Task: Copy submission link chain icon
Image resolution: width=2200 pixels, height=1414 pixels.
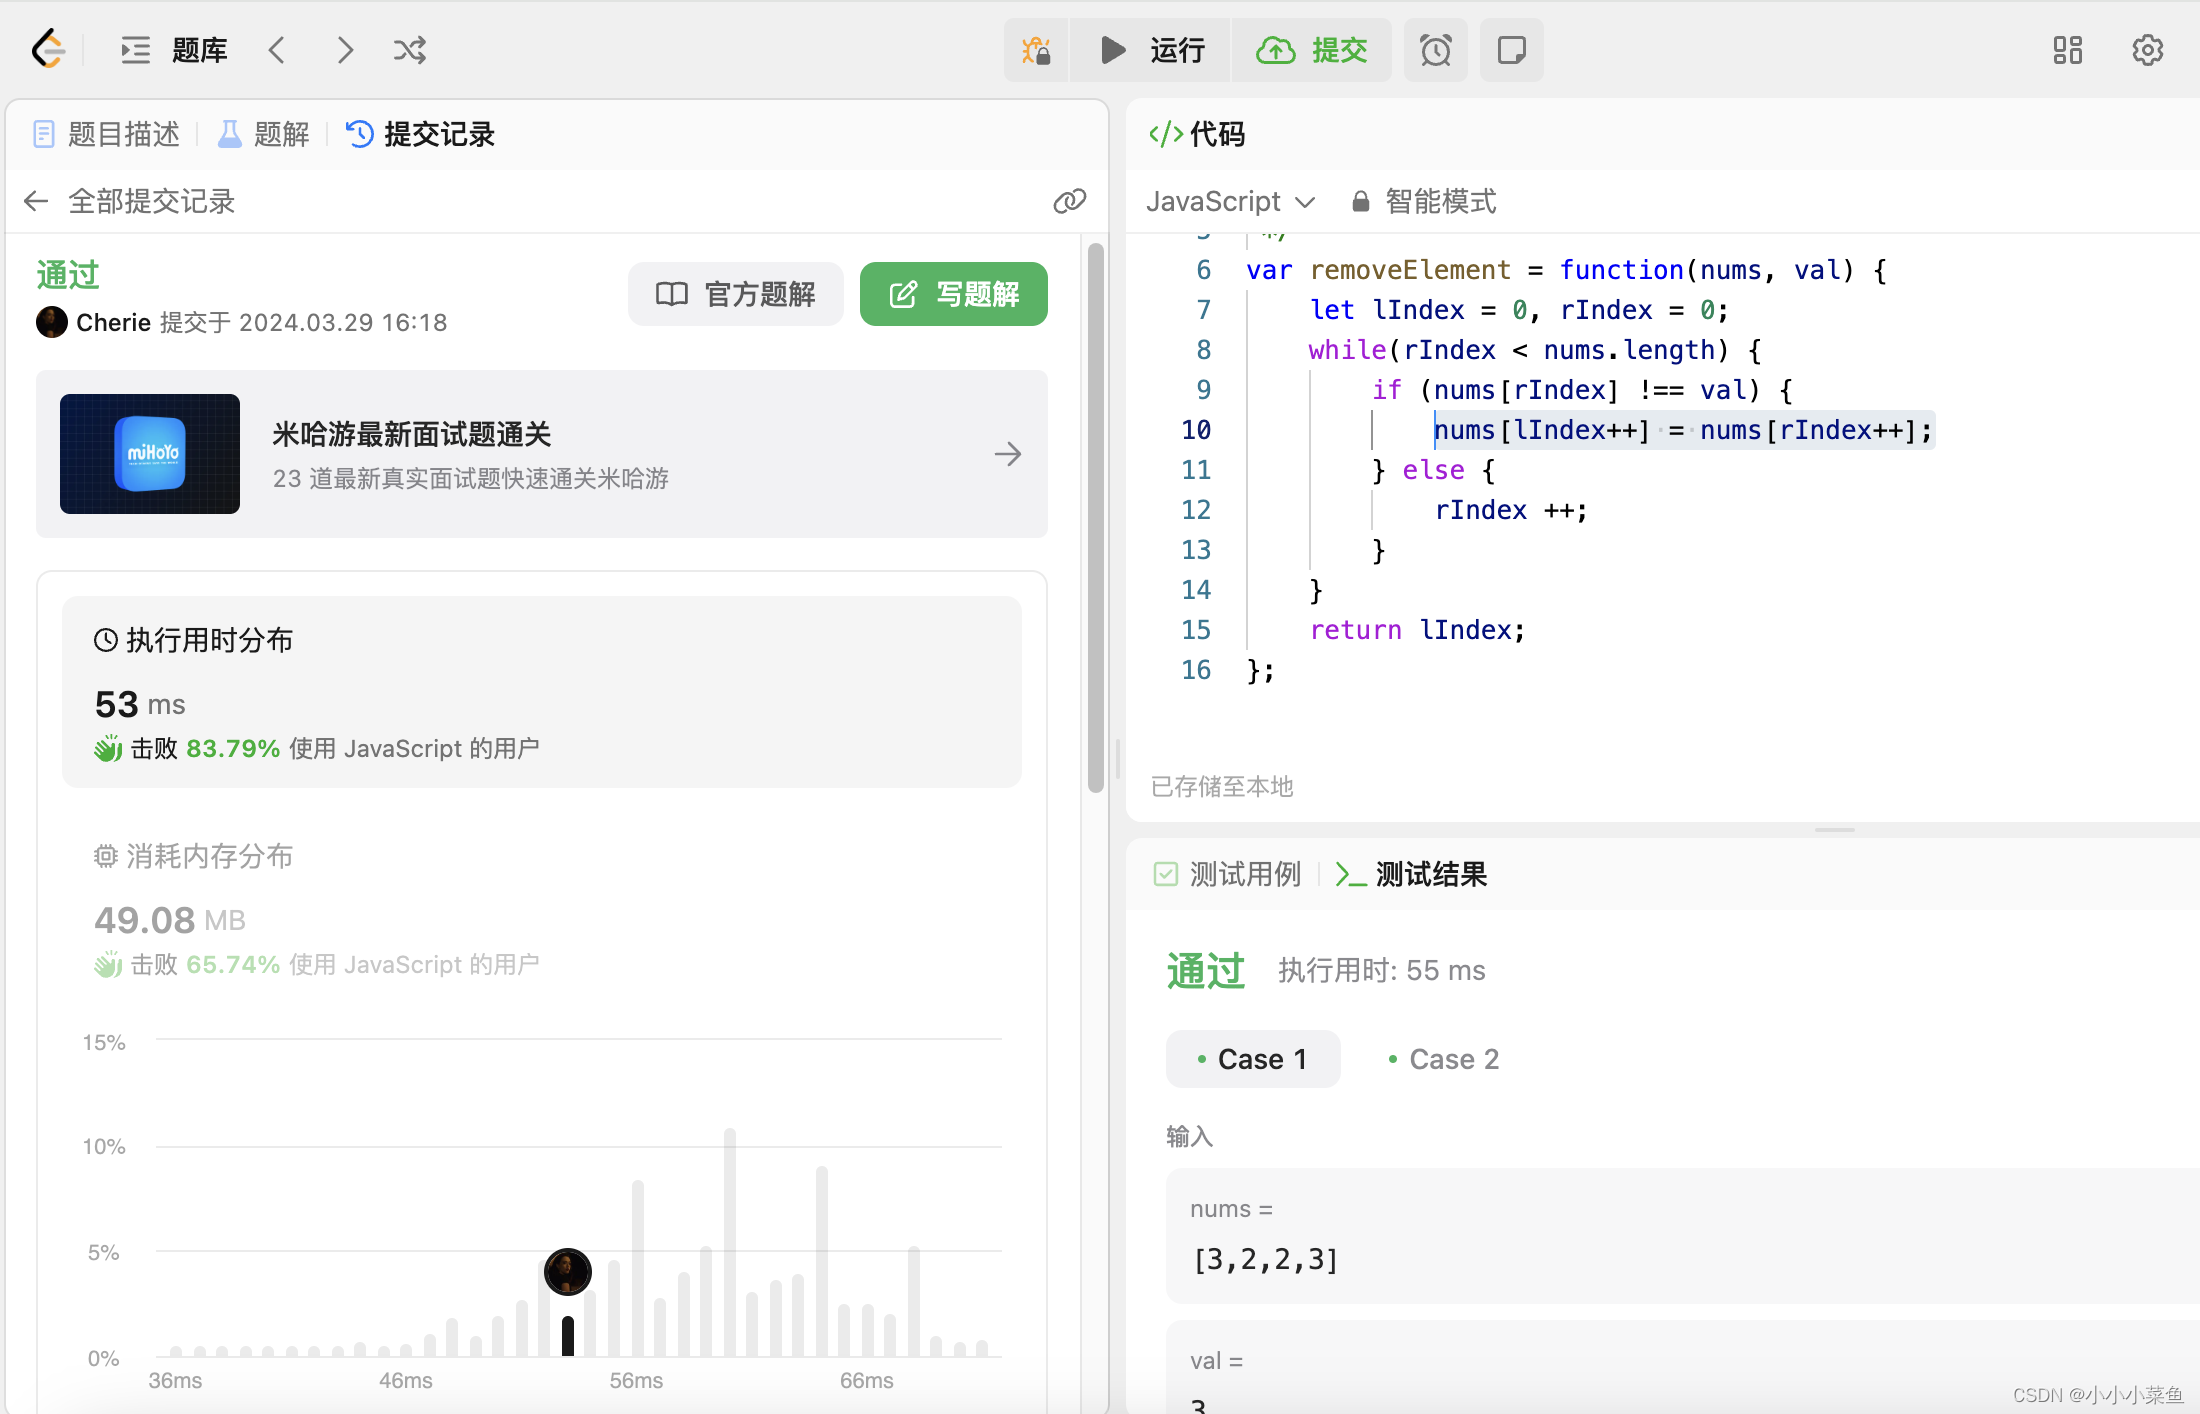Action: pos(1069,201)
